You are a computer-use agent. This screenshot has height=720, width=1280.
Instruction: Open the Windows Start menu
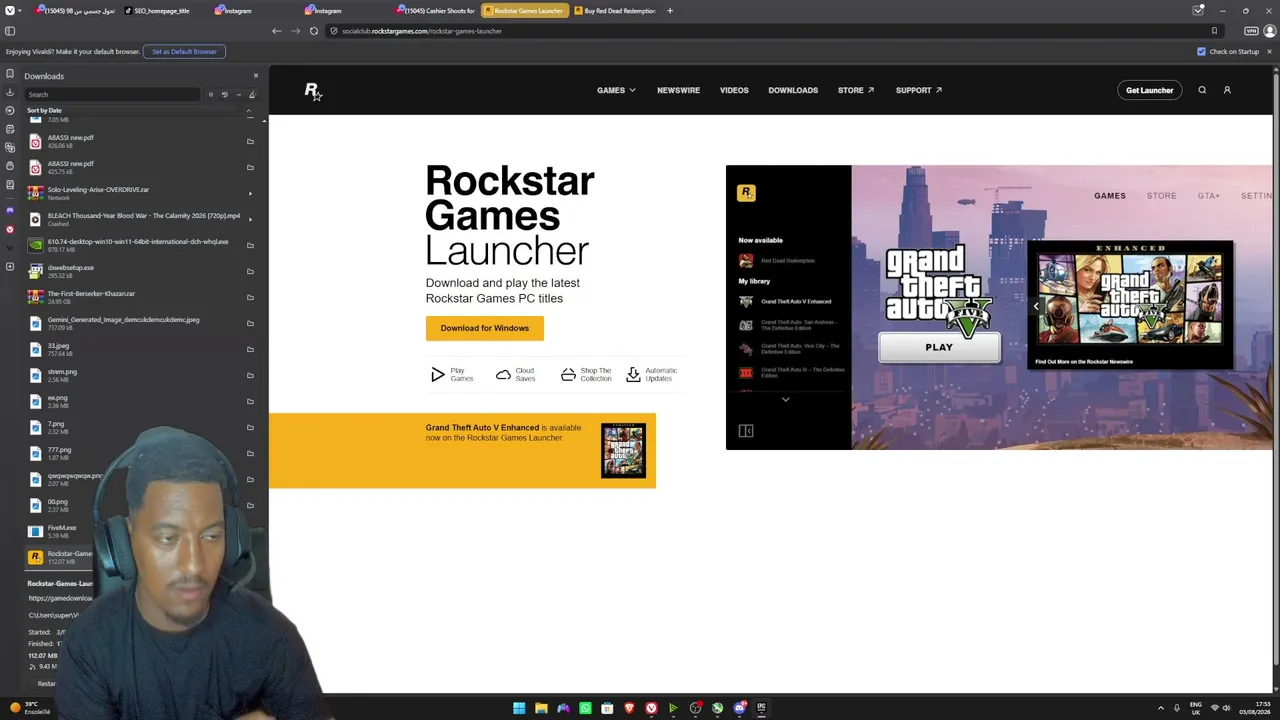click(519, 708)
